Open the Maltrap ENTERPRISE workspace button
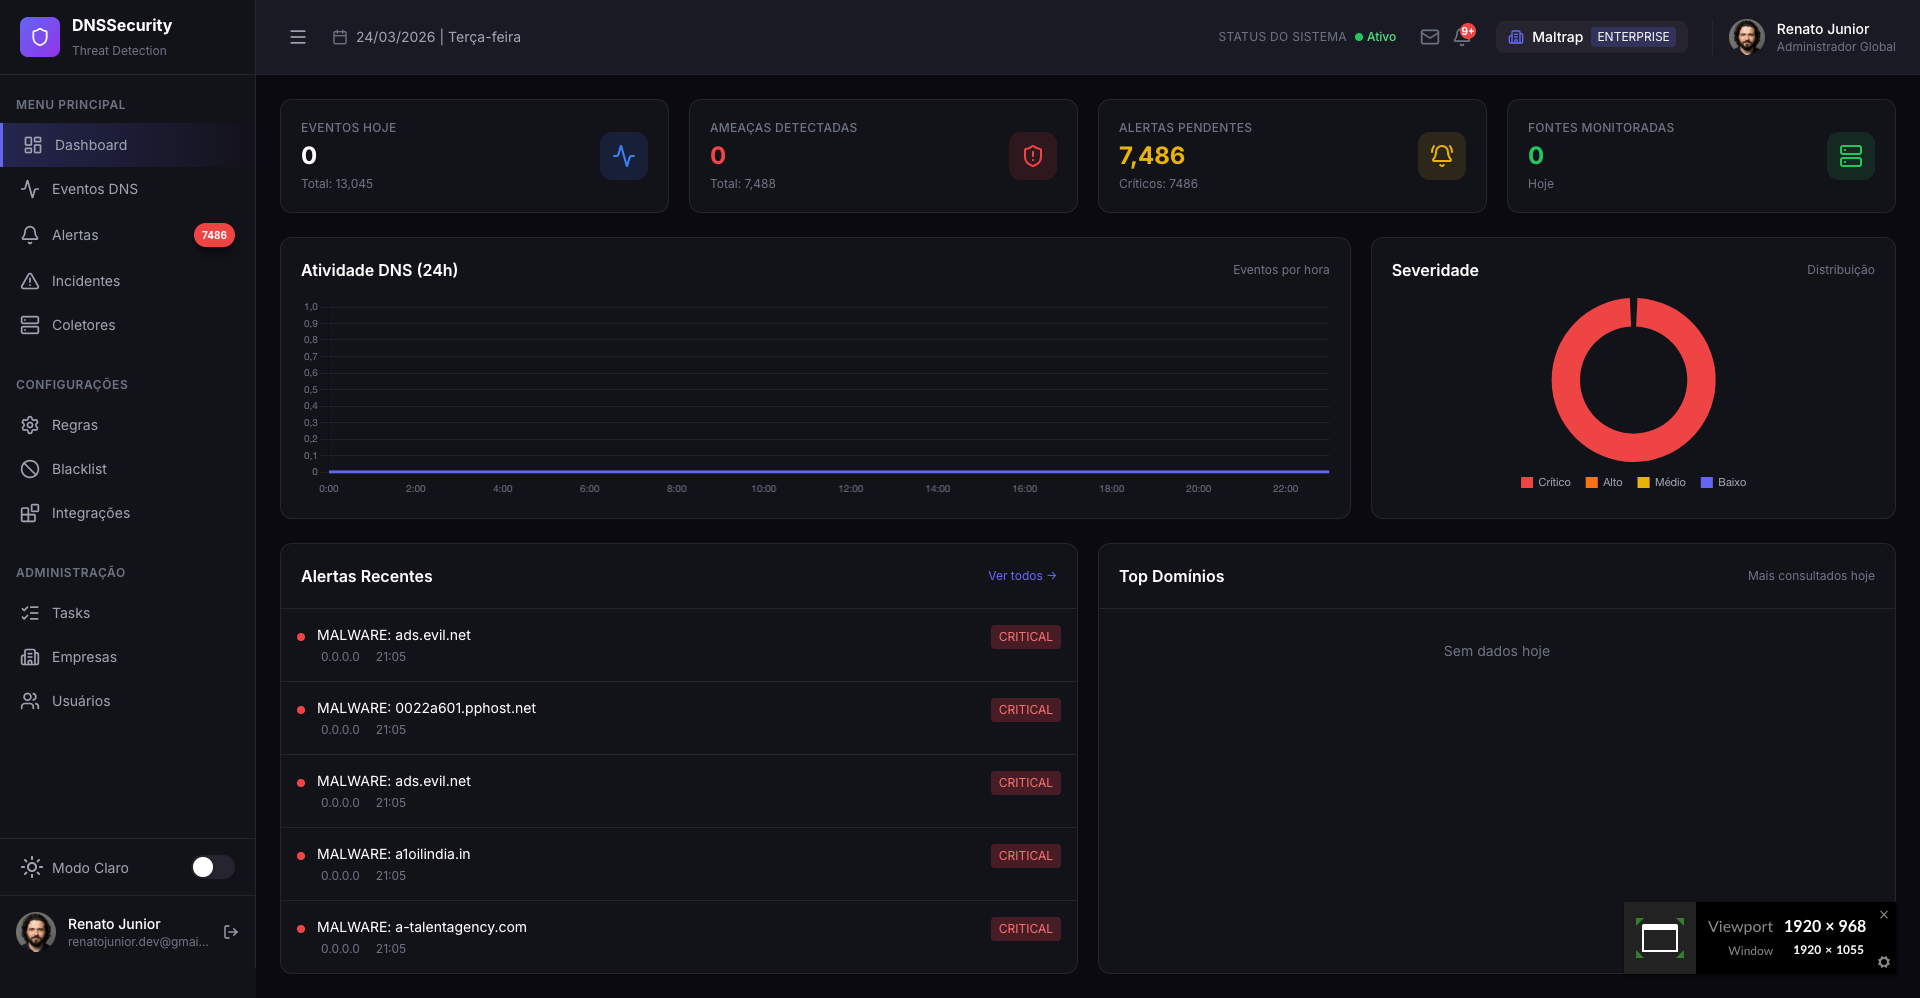The height and width of the screenshot is (998, 1920). tap(1591, 36)
